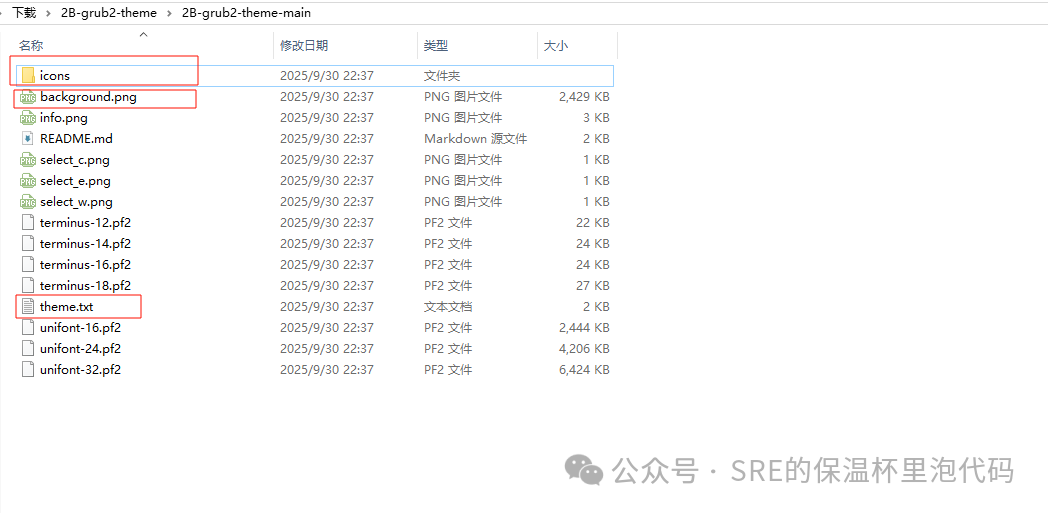
Task: Select the terminus-18.pf2 file name
Action: point(85,286)
